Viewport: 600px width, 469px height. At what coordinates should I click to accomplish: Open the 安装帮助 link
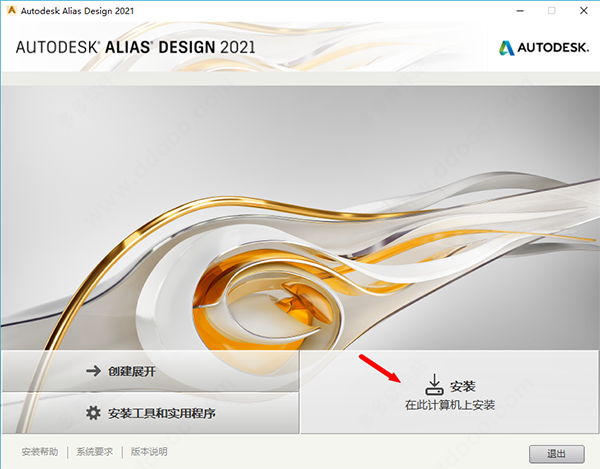tap(40, 452)
